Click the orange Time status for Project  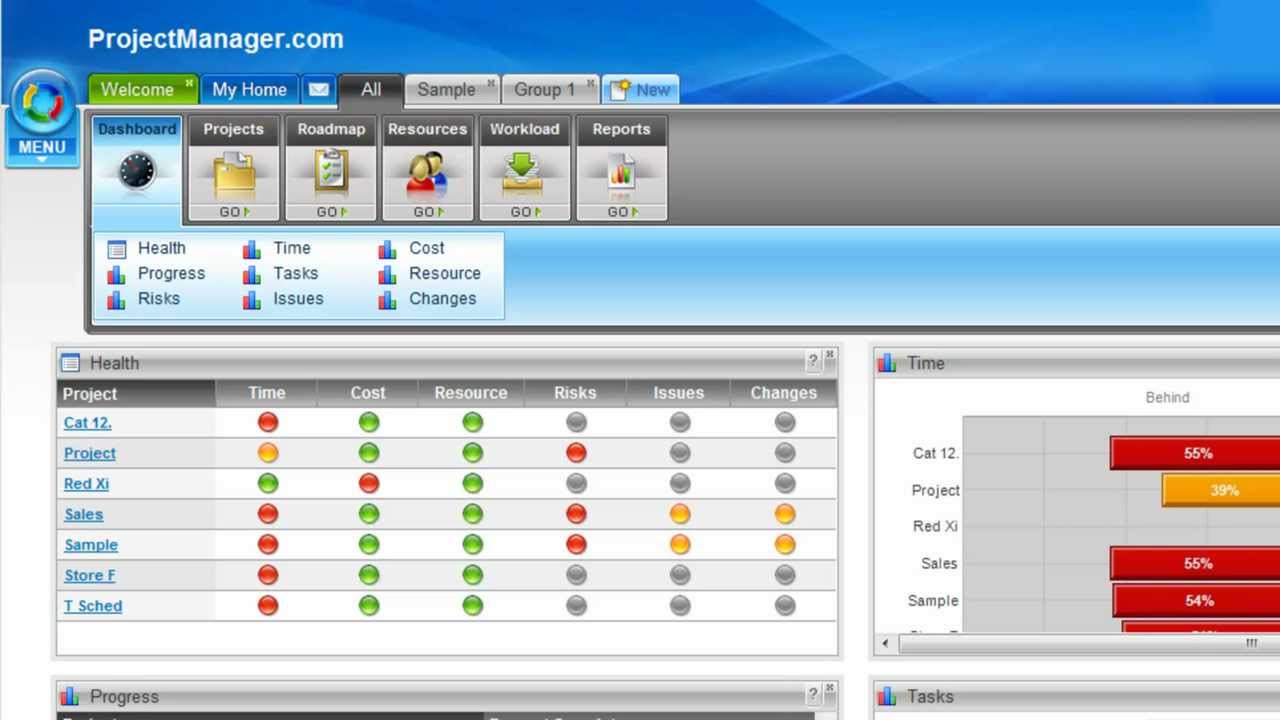(x=267, y=453)
